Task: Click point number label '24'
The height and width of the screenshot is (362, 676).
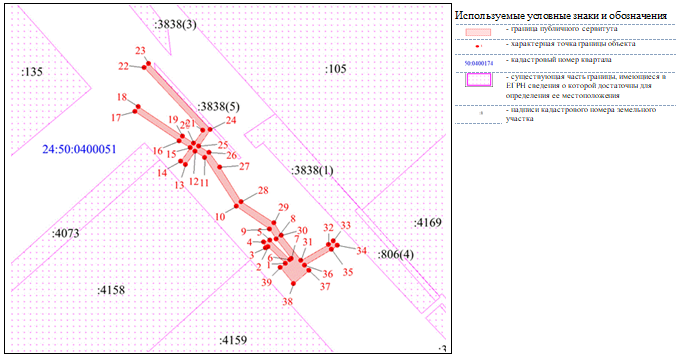Action: (x=231, y=120)
